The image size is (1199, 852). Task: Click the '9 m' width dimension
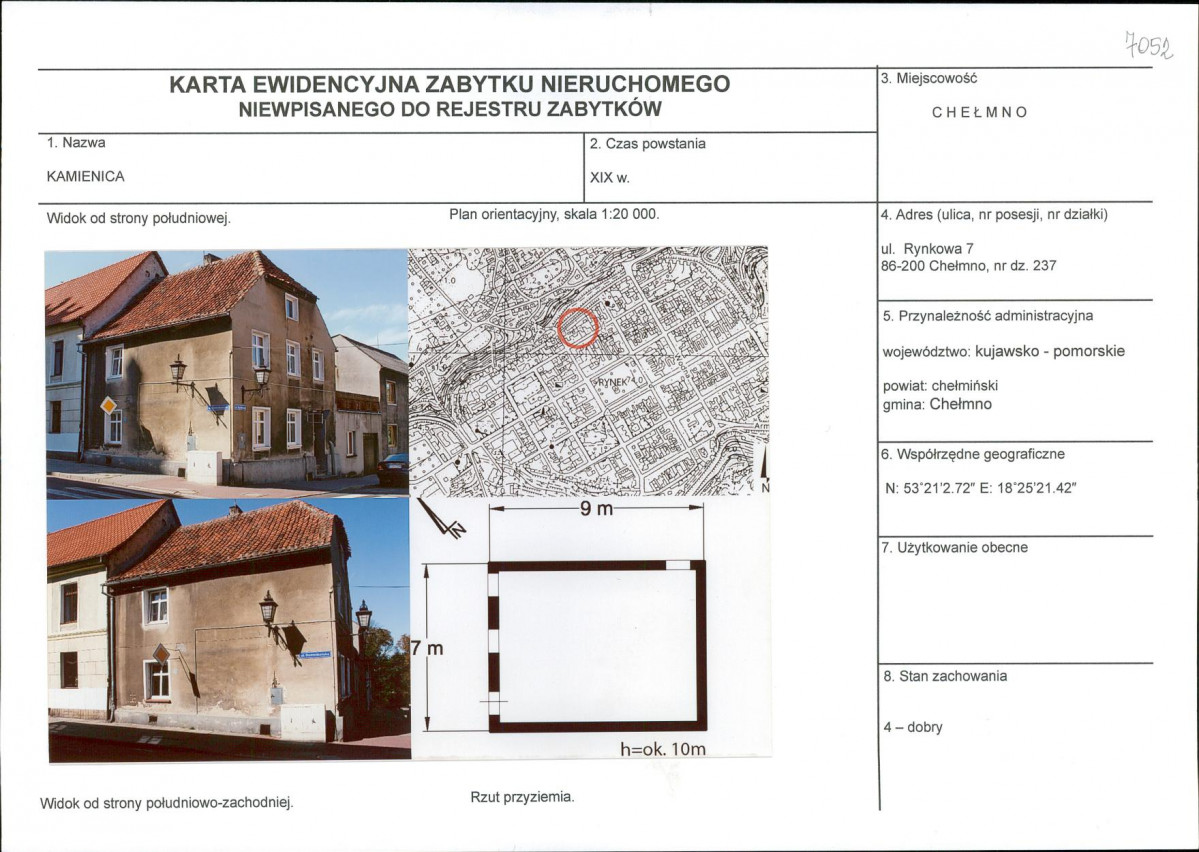(x=596, y=509)
